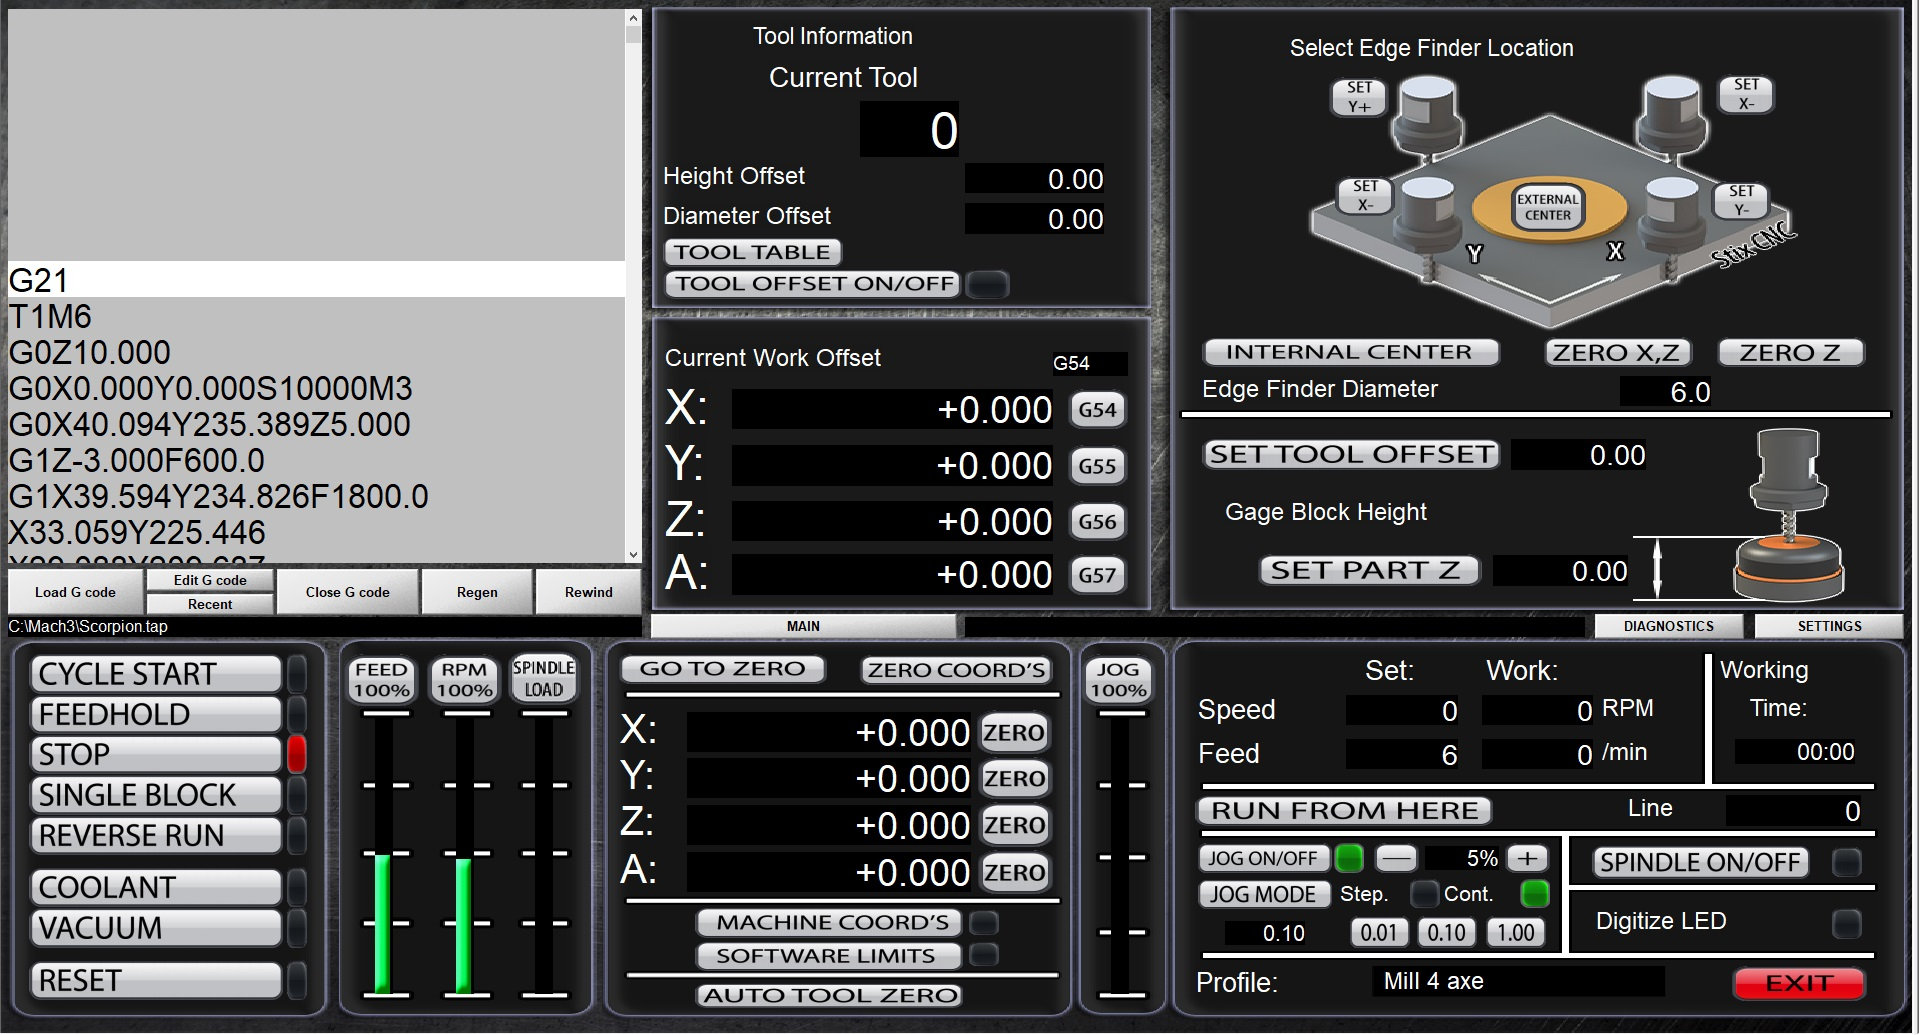Screen dimensions: 1919x1035
Task: Click GO TO ZERO
Action: 722,668
